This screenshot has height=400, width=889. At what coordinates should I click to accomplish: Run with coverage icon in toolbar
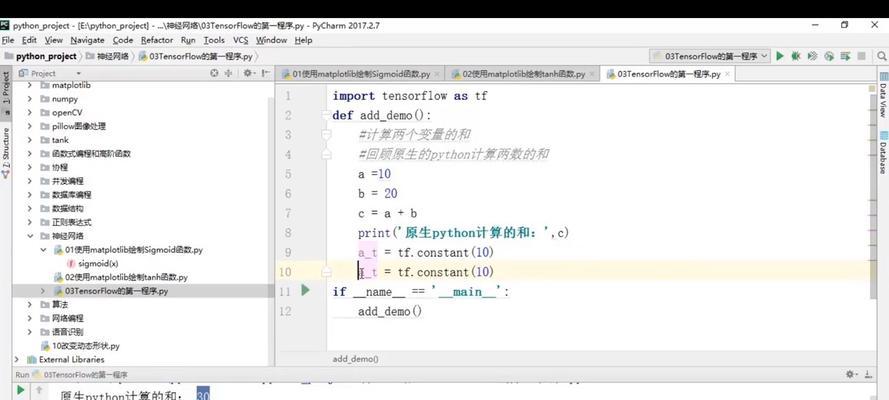click(812, 56)
